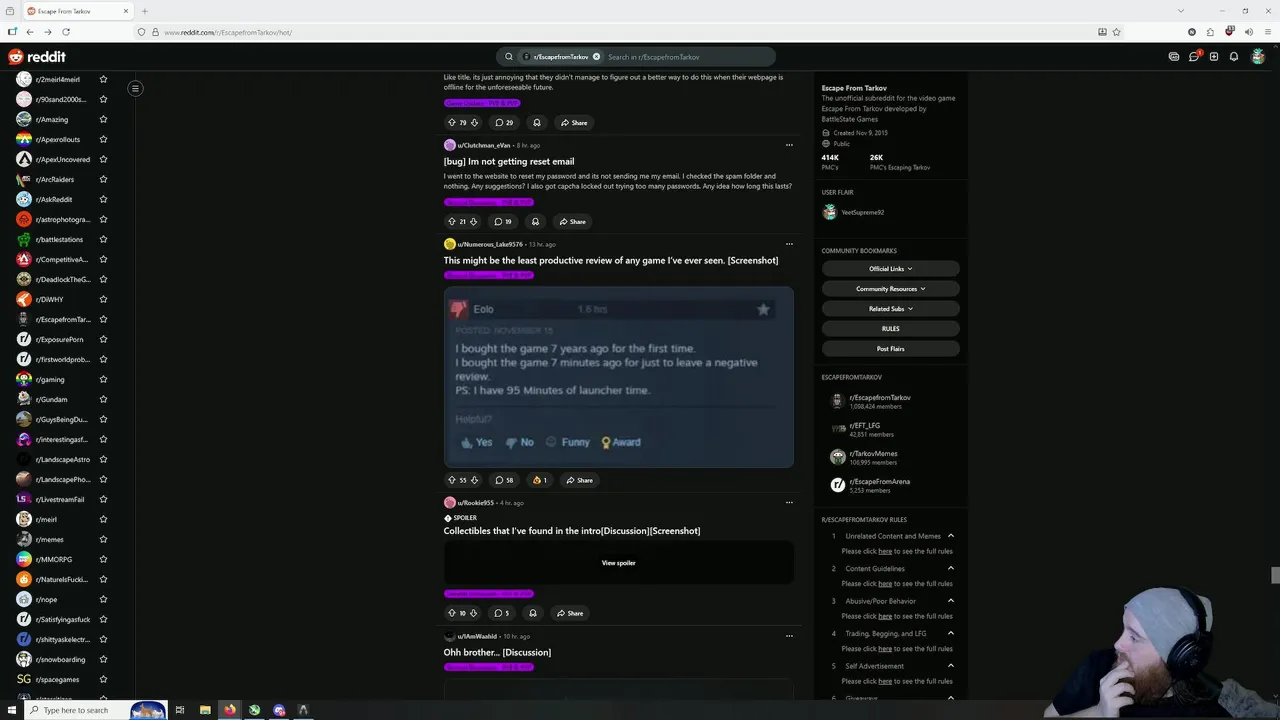Open the Reddit notifications bell

click(x=1234, y=57)
